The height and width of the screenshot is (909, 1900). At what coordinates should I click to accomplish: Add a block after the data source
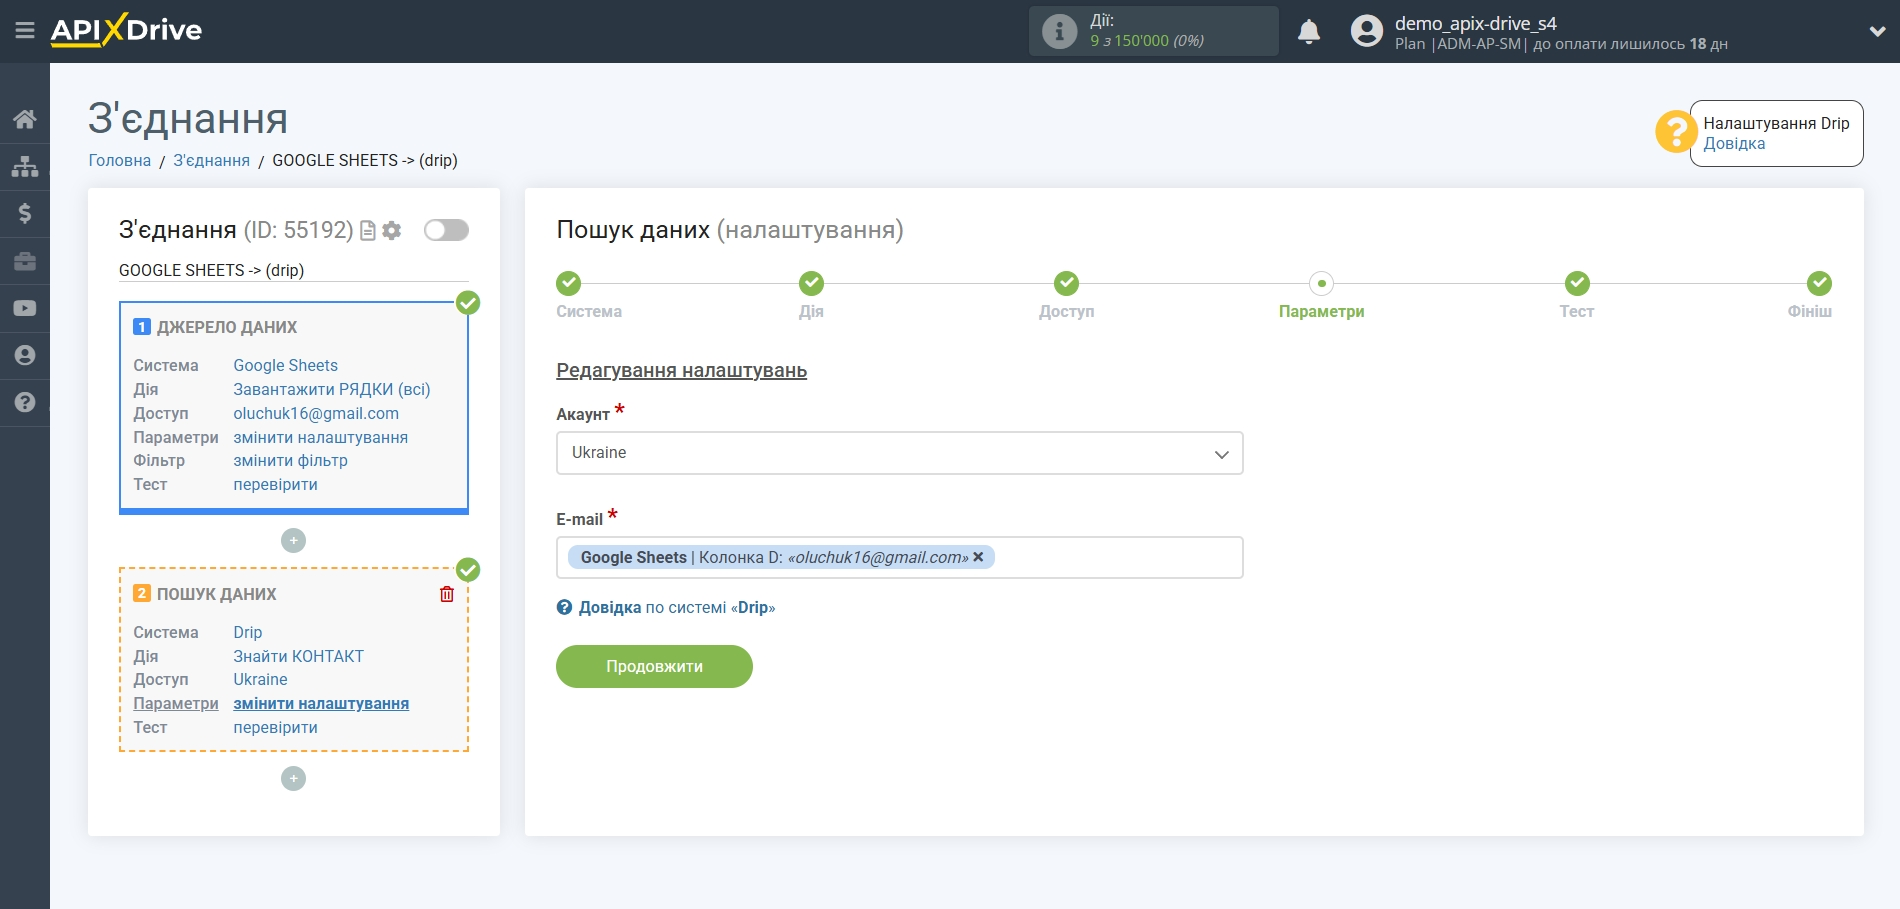click(293, 540)
